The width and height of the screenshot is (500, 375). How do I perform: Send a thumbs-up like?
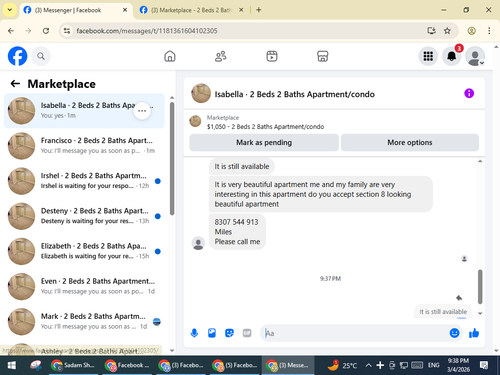(x=474, y=333)
